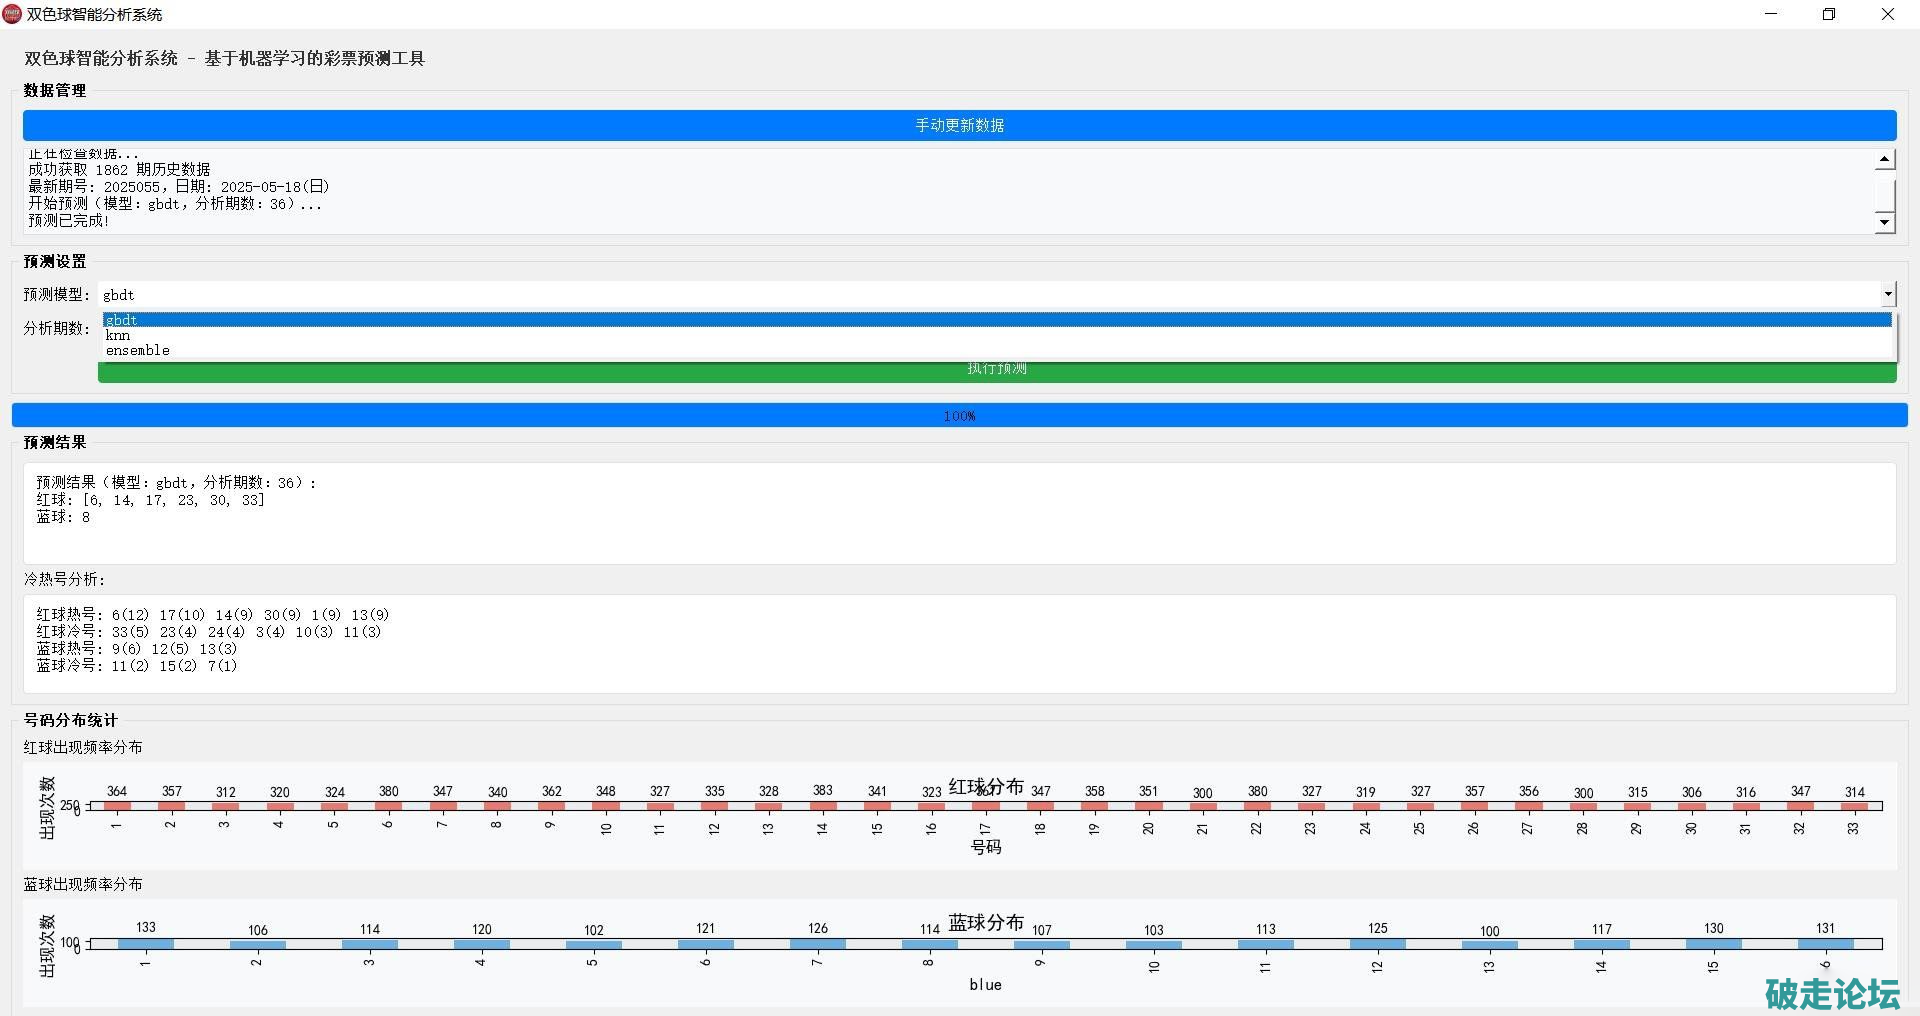Click the blue bar for number 1

[146, 943]
